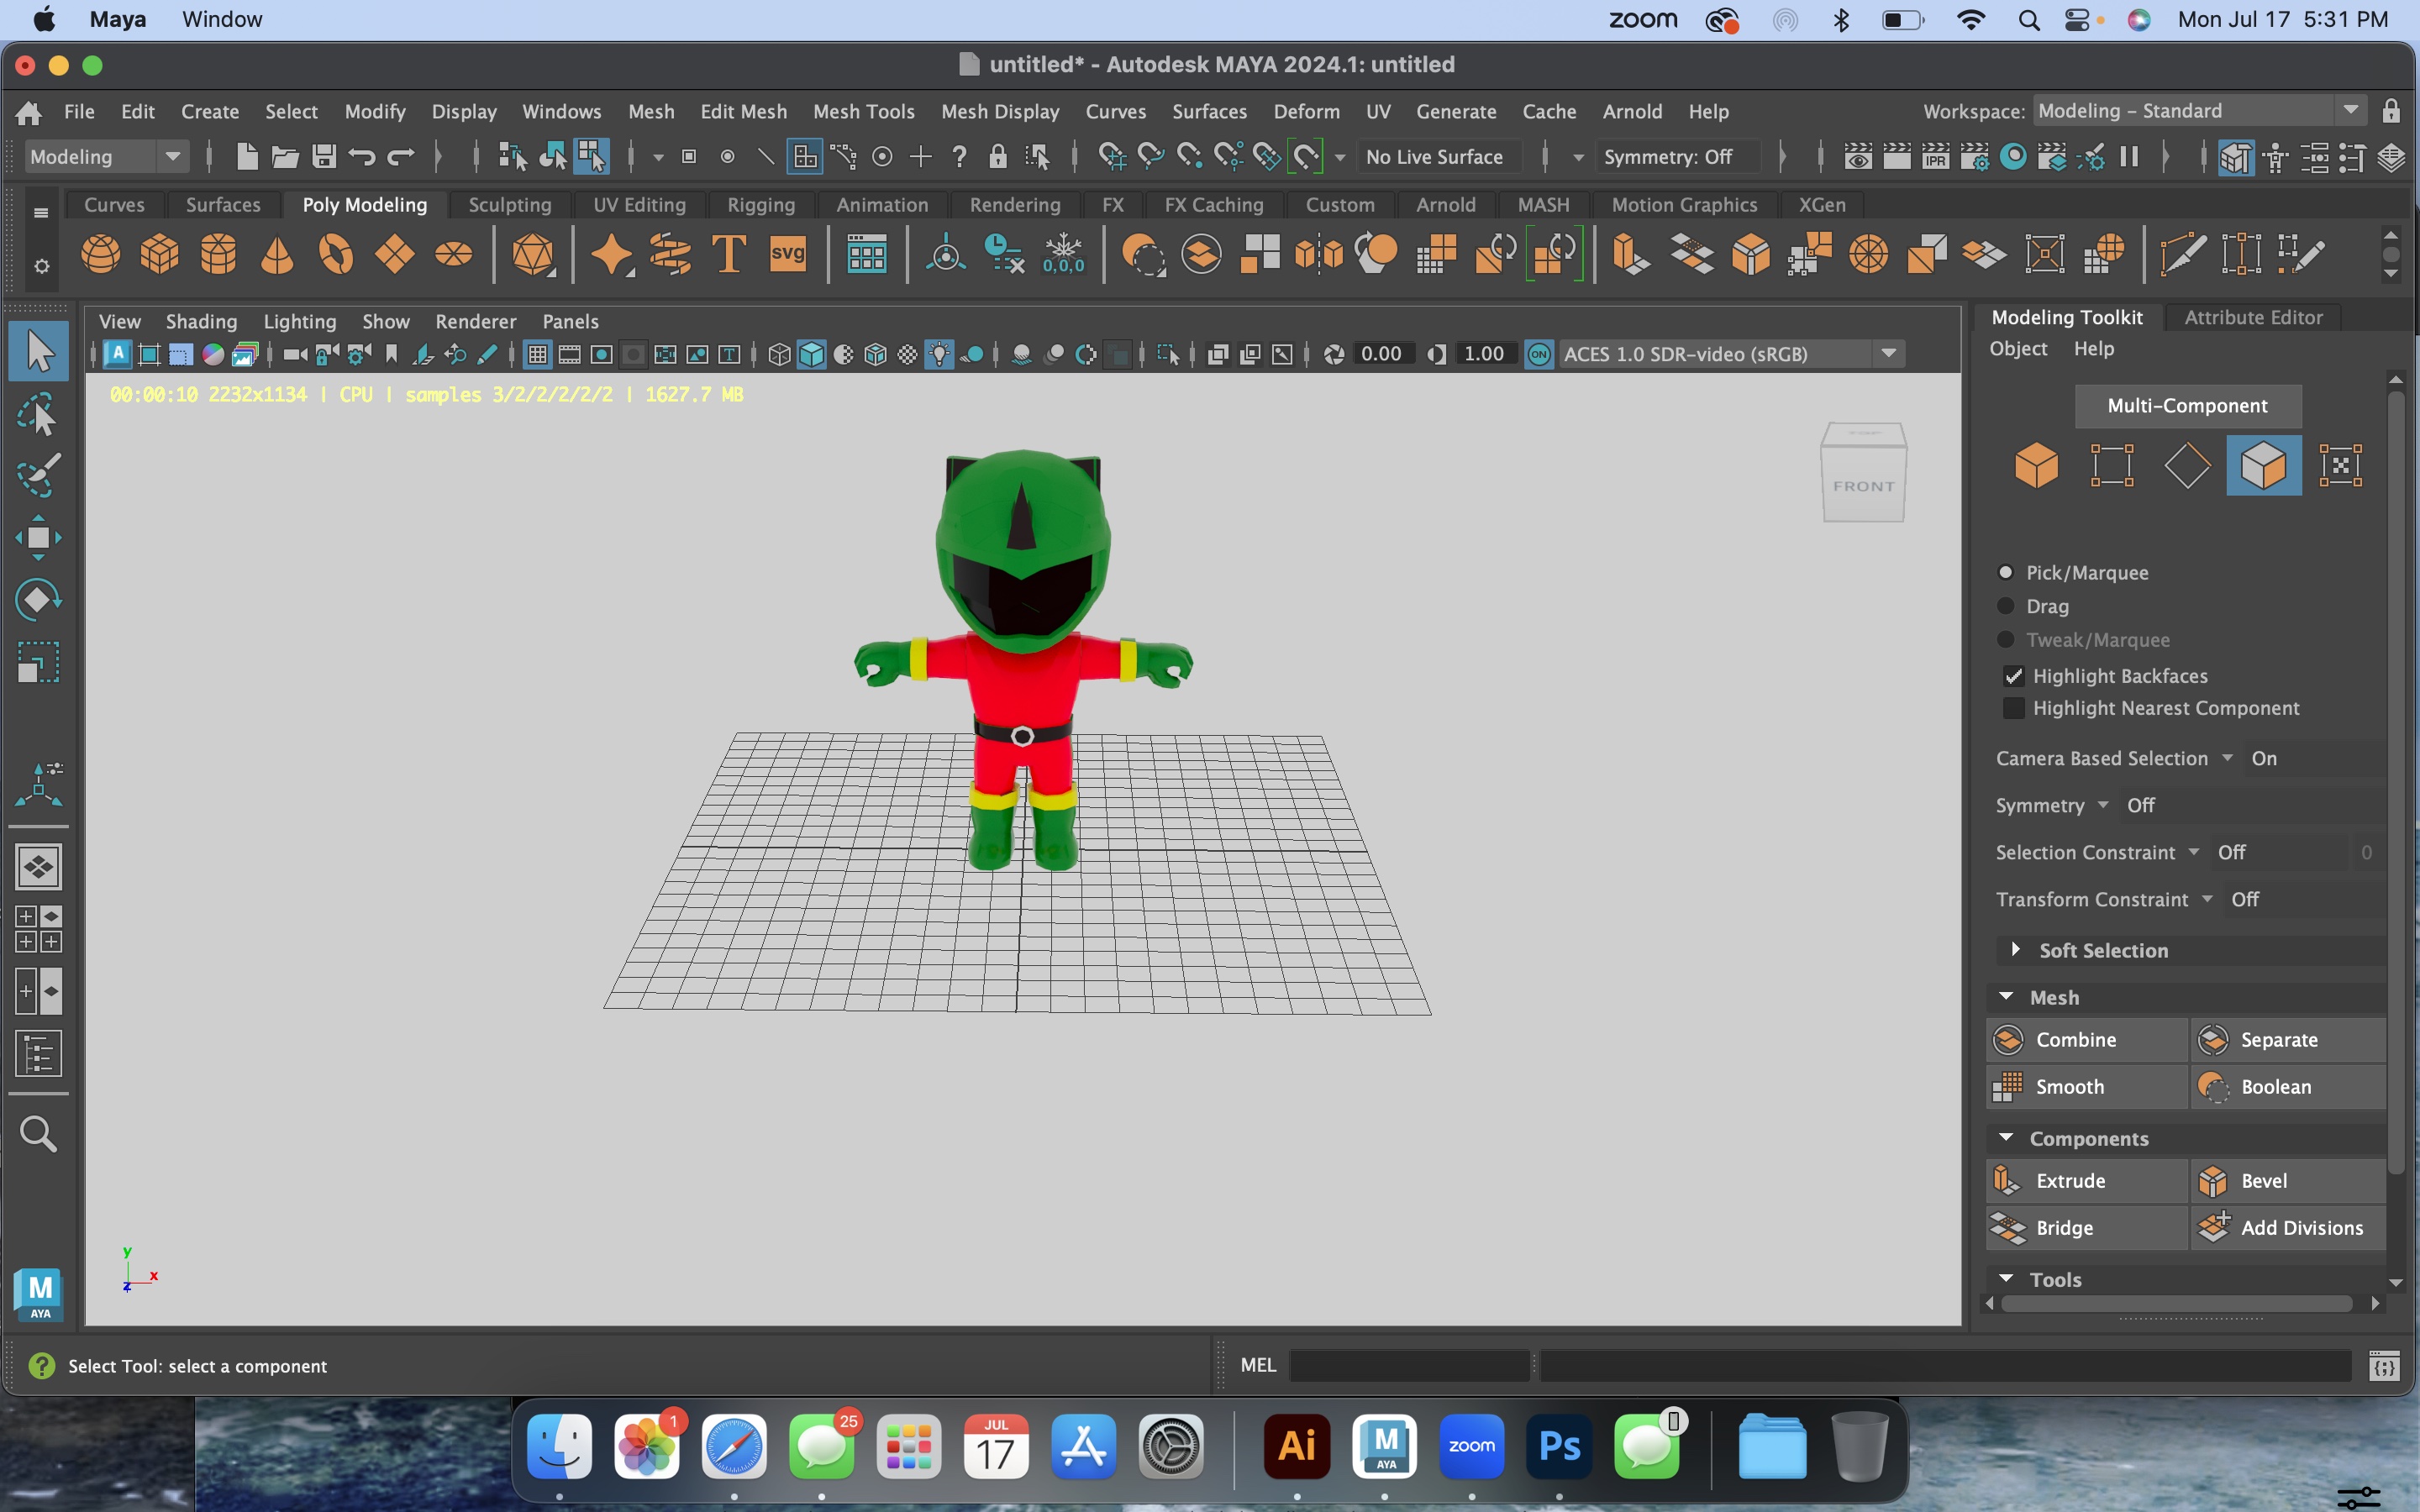
Task: Click the Undo arrow icon
Action: pos(362,157)
